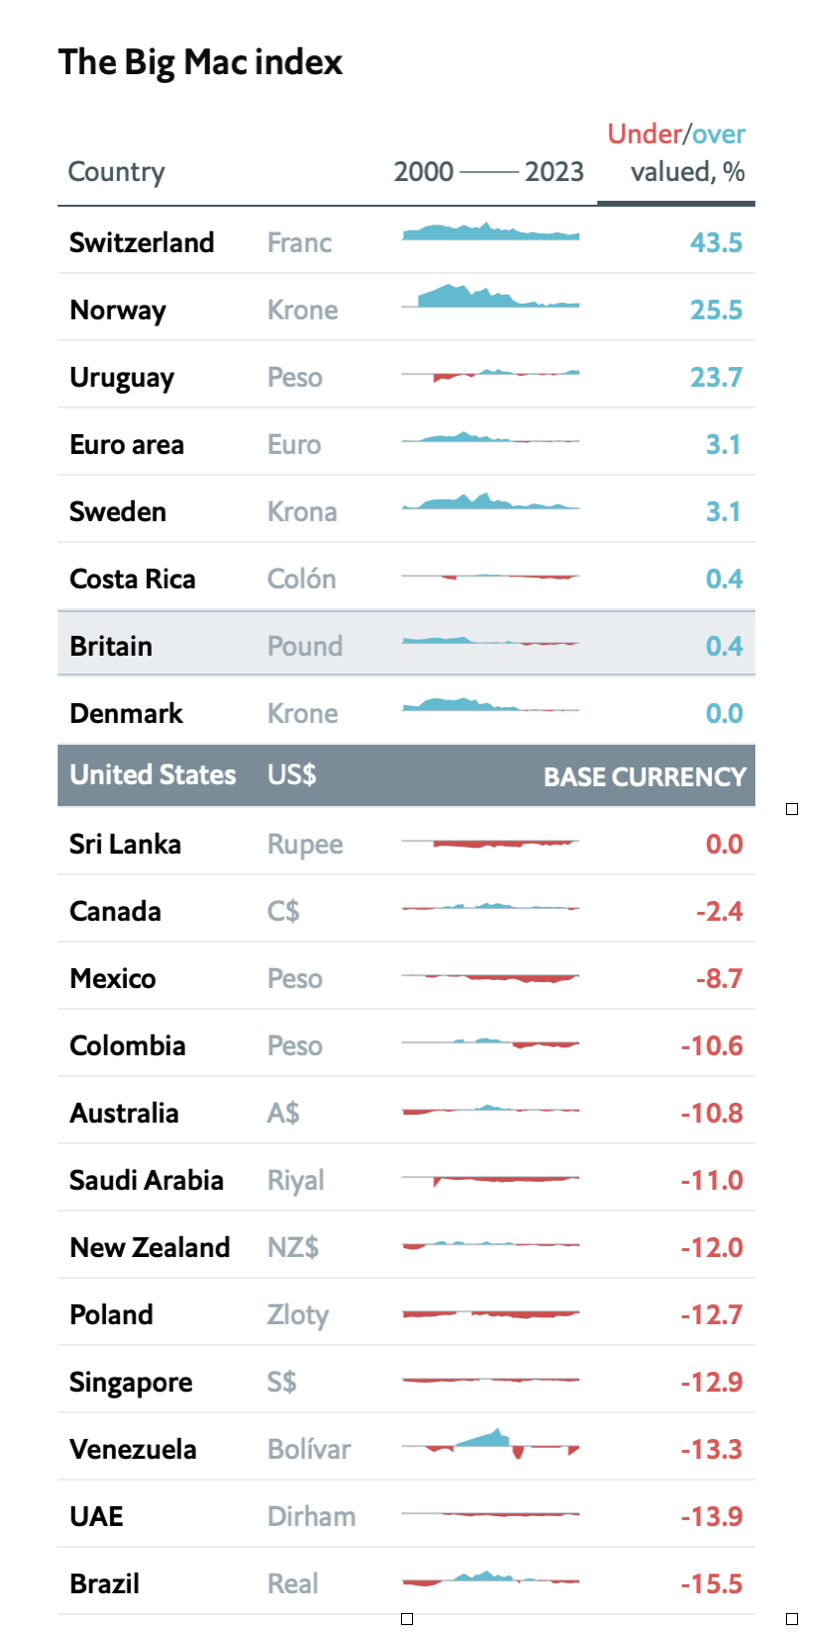832x1652 pixels.
Task: Select the highlighted Britain row
Action: [406, 645]
